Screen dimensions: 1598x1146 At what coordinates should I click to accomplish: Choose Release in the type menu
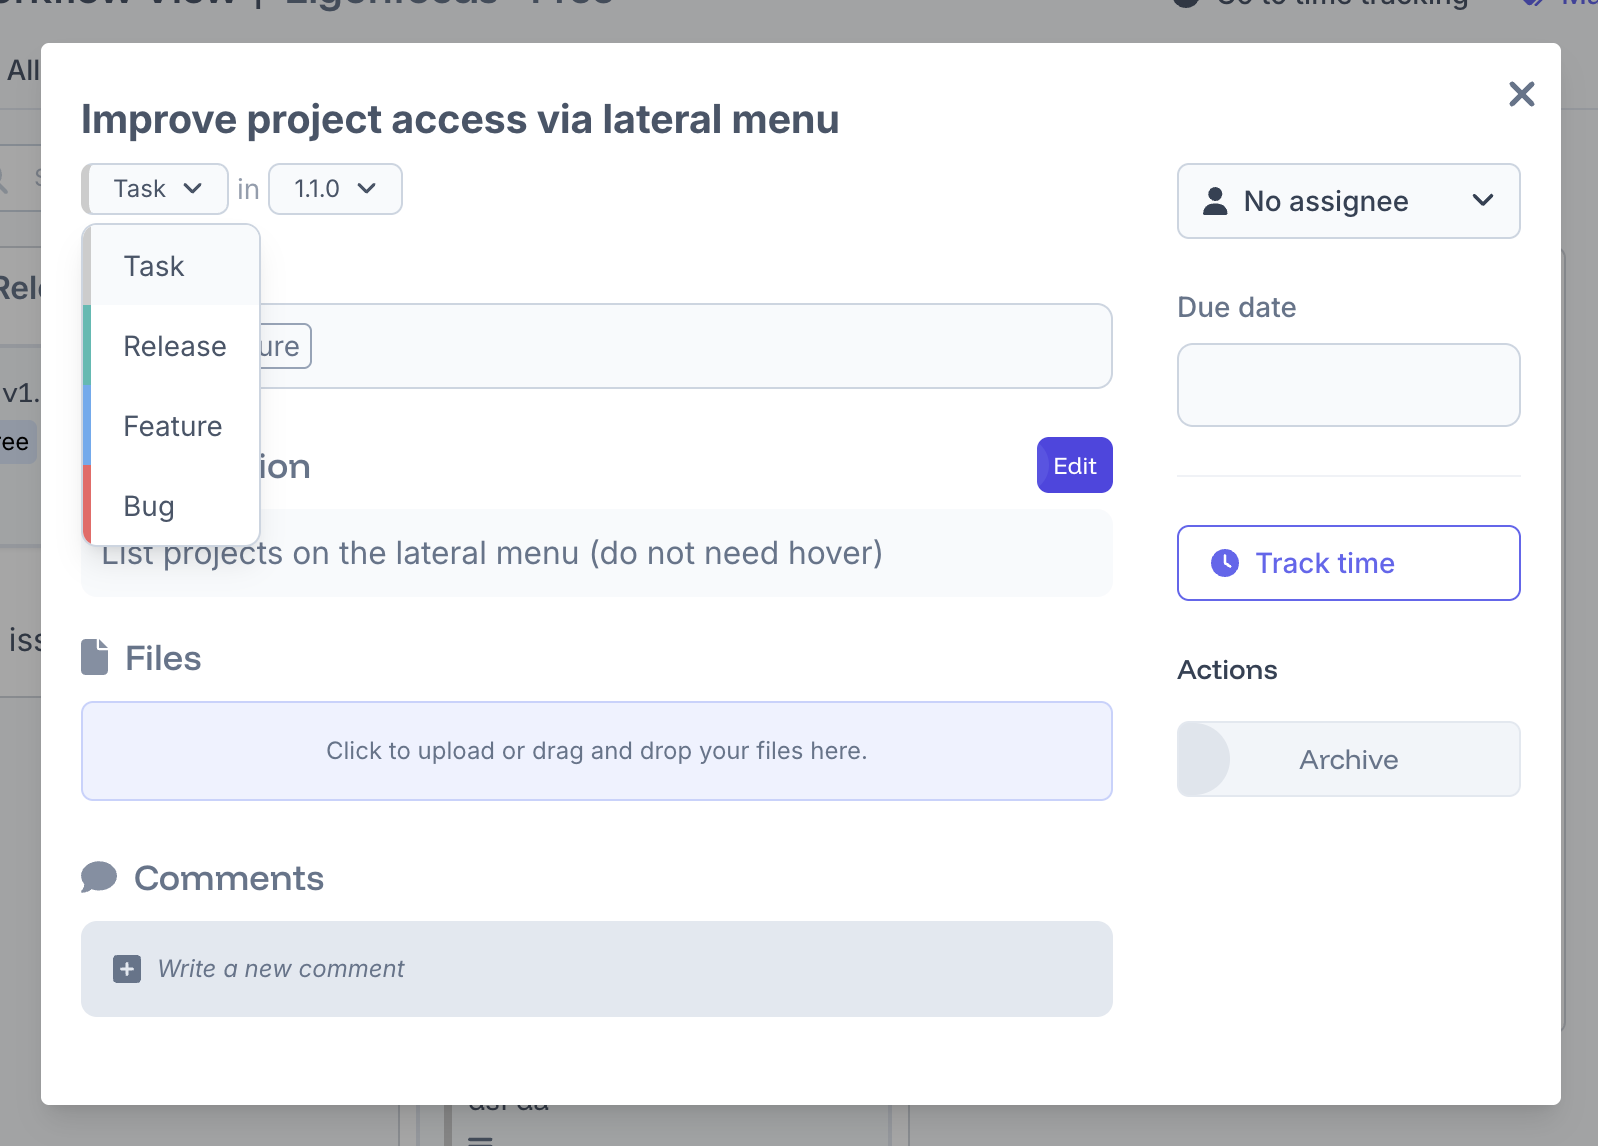[x=174, y=346]
